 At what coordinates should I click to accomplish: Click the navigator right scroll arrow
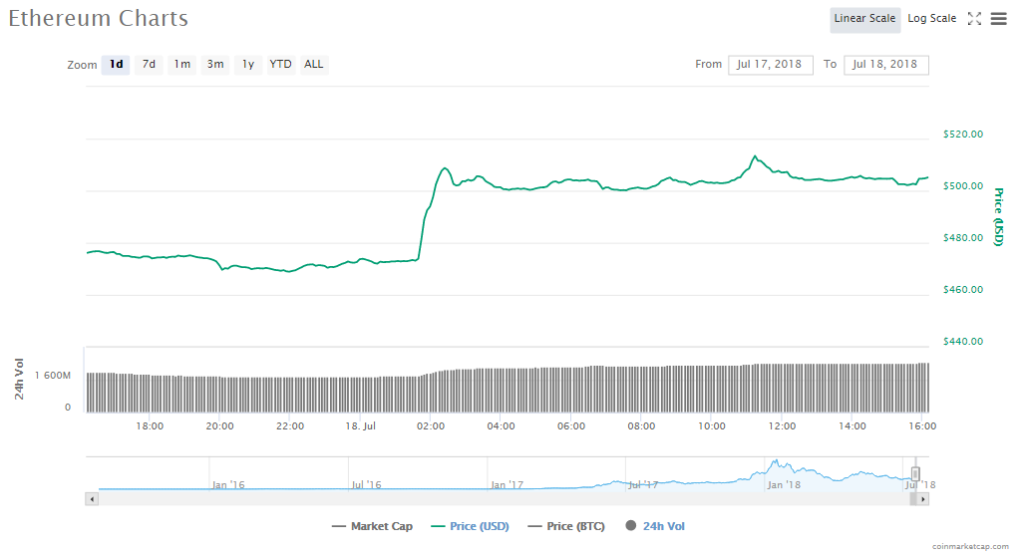click(923, 498)
